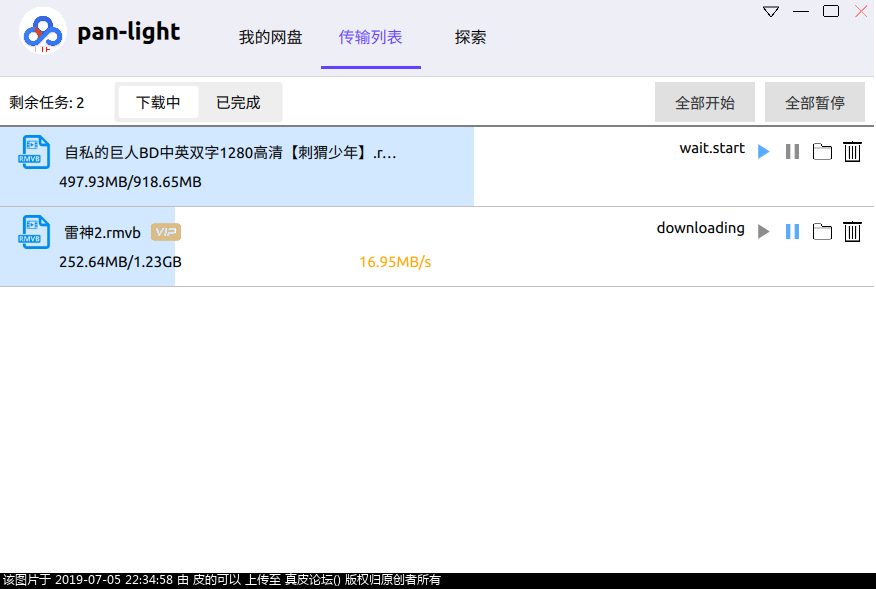This screenshot has width=876, height=589.
Task: Delete the 自私的巨人 task with trash icon
Action: pos(852,151)
